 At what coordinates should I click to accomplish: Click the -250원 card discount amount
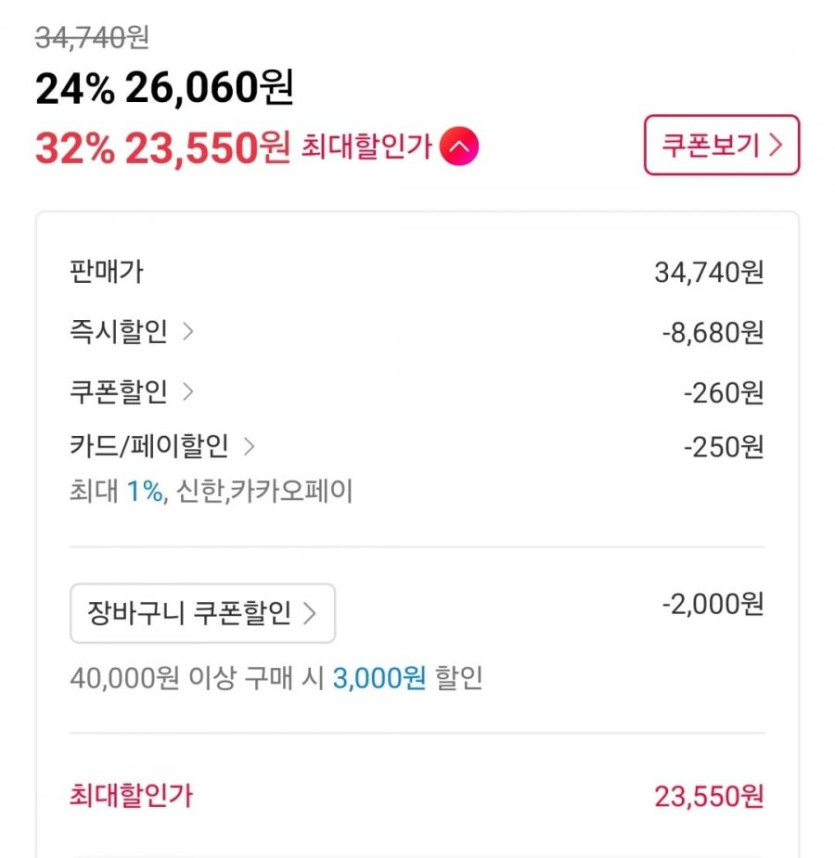coord(724,446)
